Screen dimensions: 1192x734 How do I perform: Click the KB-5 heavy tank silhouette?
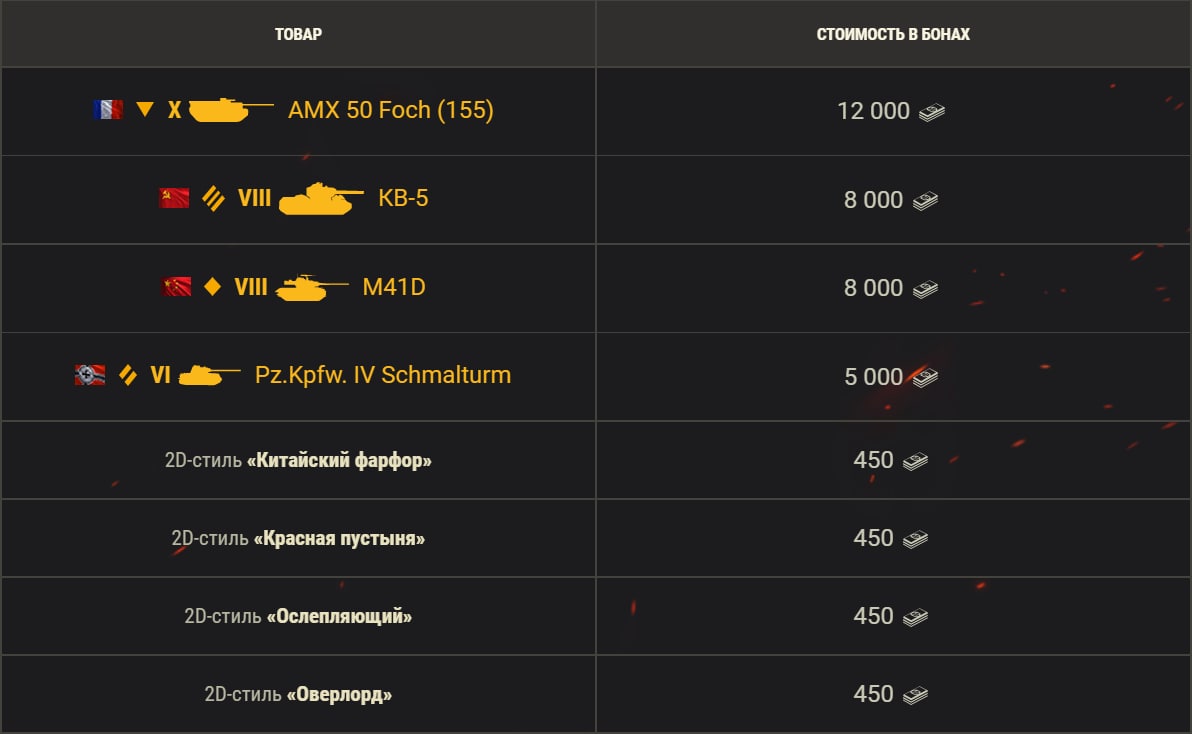[x=319, y=199]
